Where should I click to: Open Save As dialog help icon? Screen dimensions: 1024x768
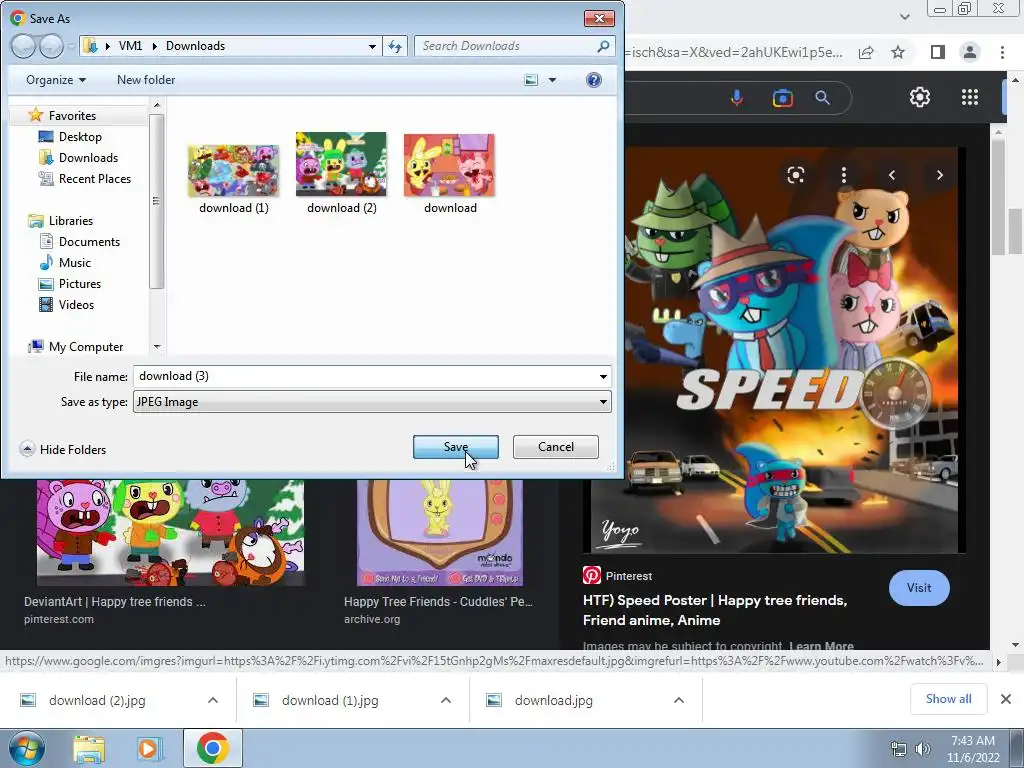point(594,80)
